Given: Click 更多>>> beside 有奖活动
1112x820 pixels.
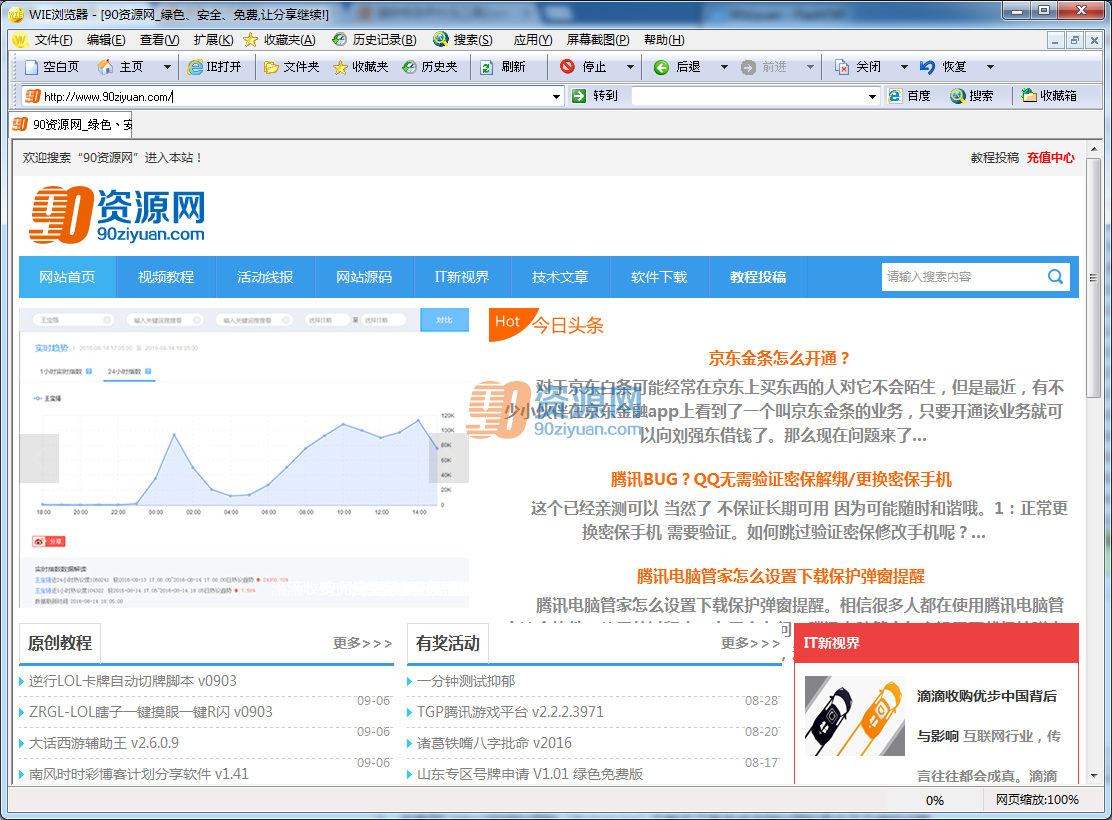Looking at the screenshot, I should click(x=750, y=643).
